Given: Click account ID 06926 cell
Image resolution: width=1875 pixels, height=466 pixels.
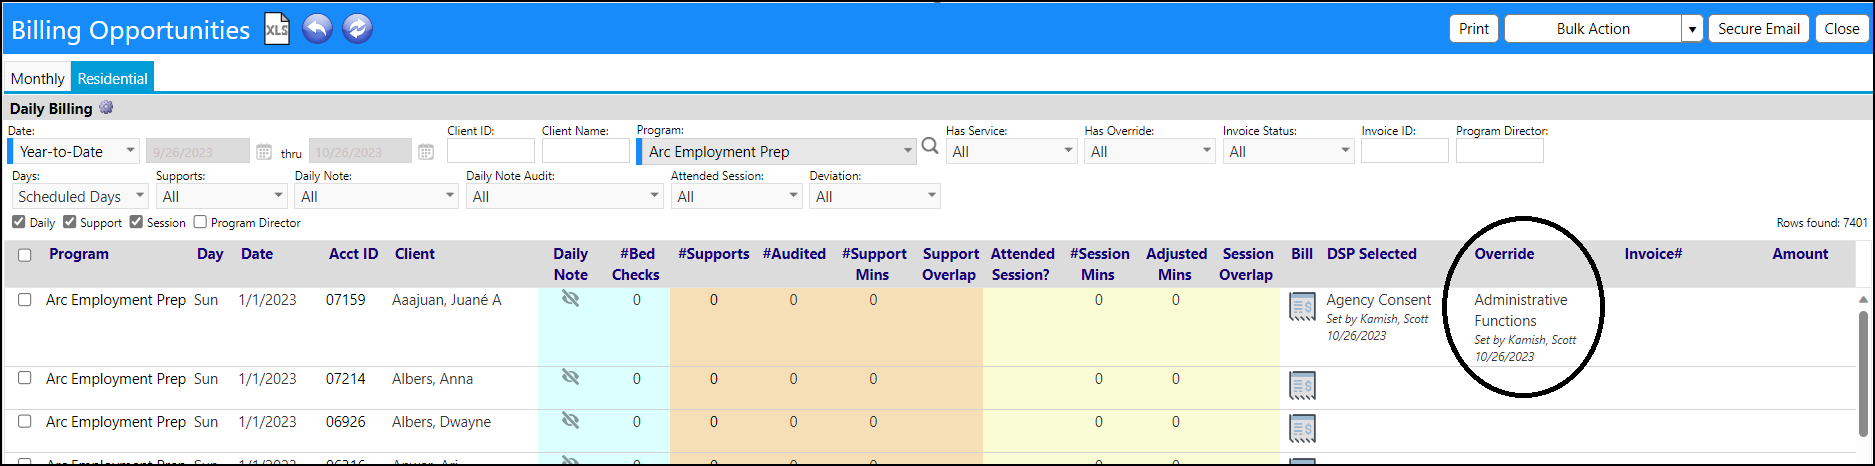Looking at the screenshot, I should (346, 422).
